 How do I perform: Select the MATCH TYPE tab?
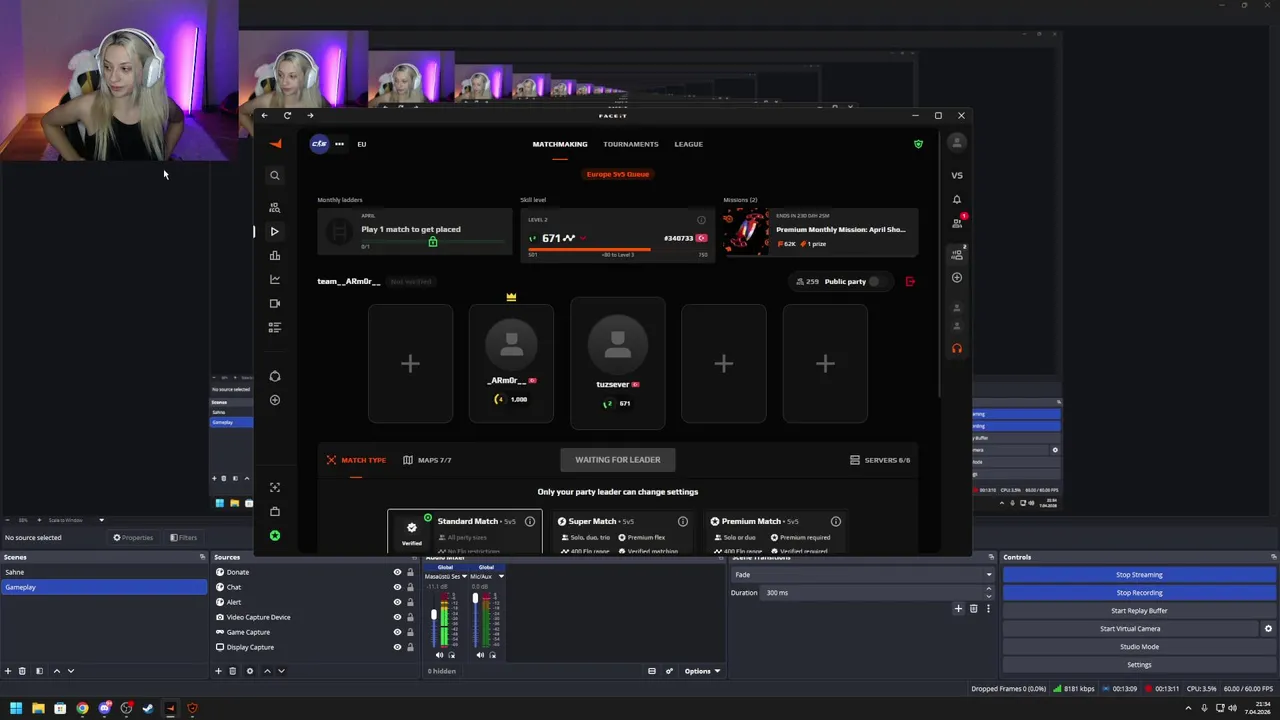[x=356, y=460]
